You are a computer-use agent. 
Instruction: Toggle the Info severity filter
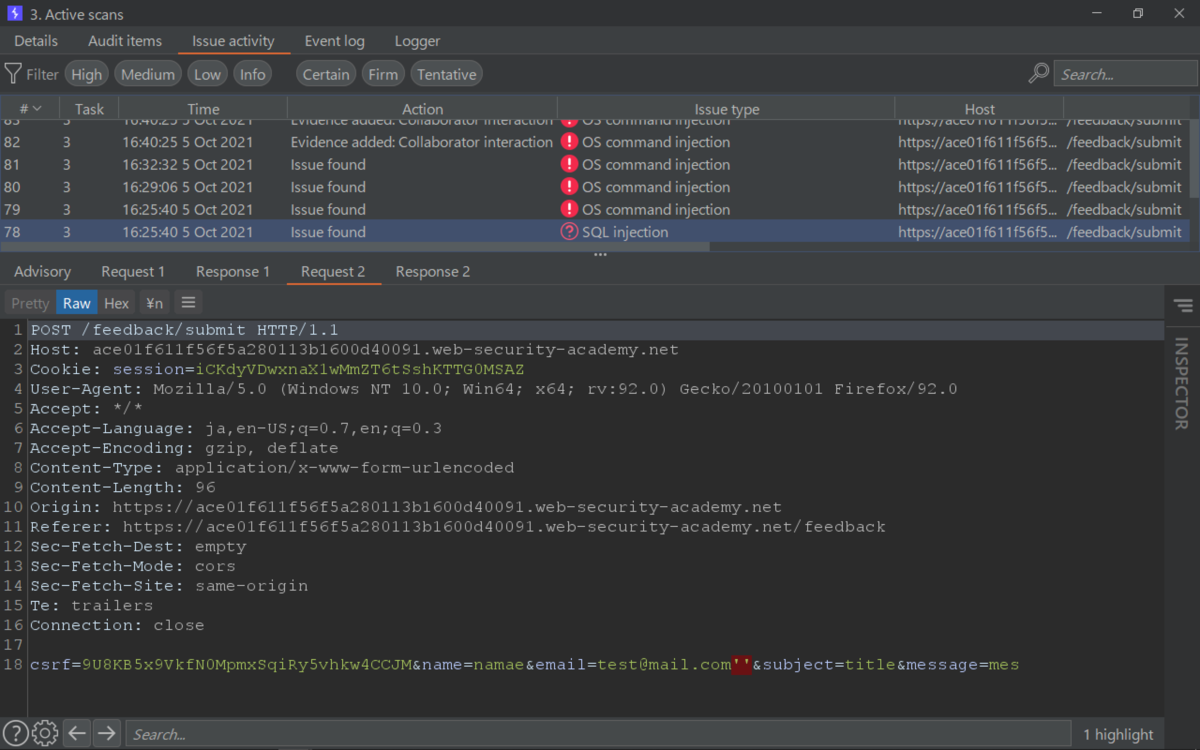253,74
